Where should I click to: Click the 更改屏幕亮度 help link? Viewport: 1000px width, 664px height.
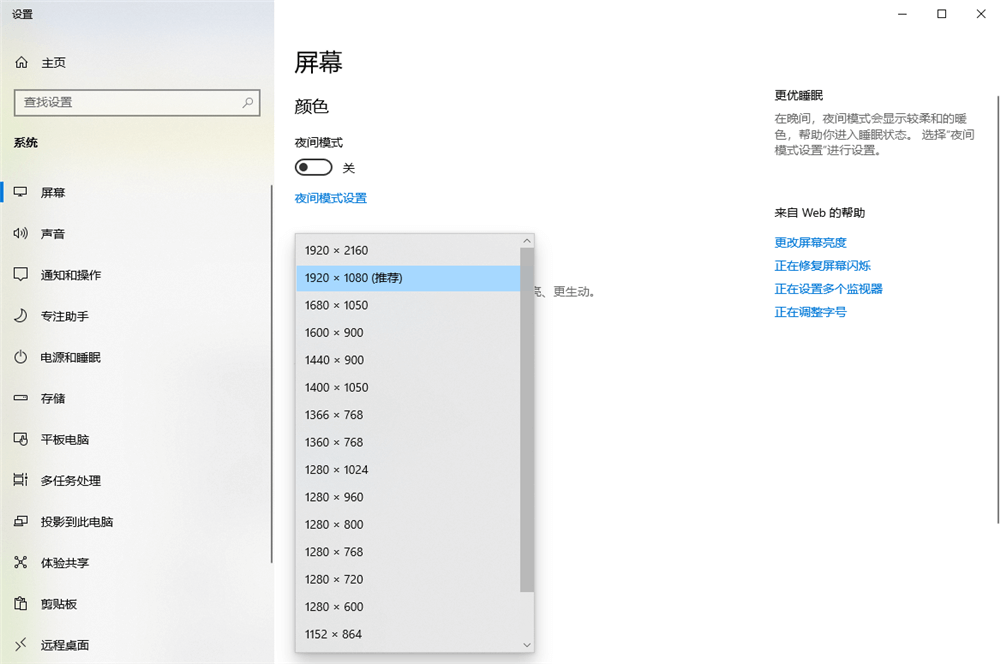[x=809, y=242]
